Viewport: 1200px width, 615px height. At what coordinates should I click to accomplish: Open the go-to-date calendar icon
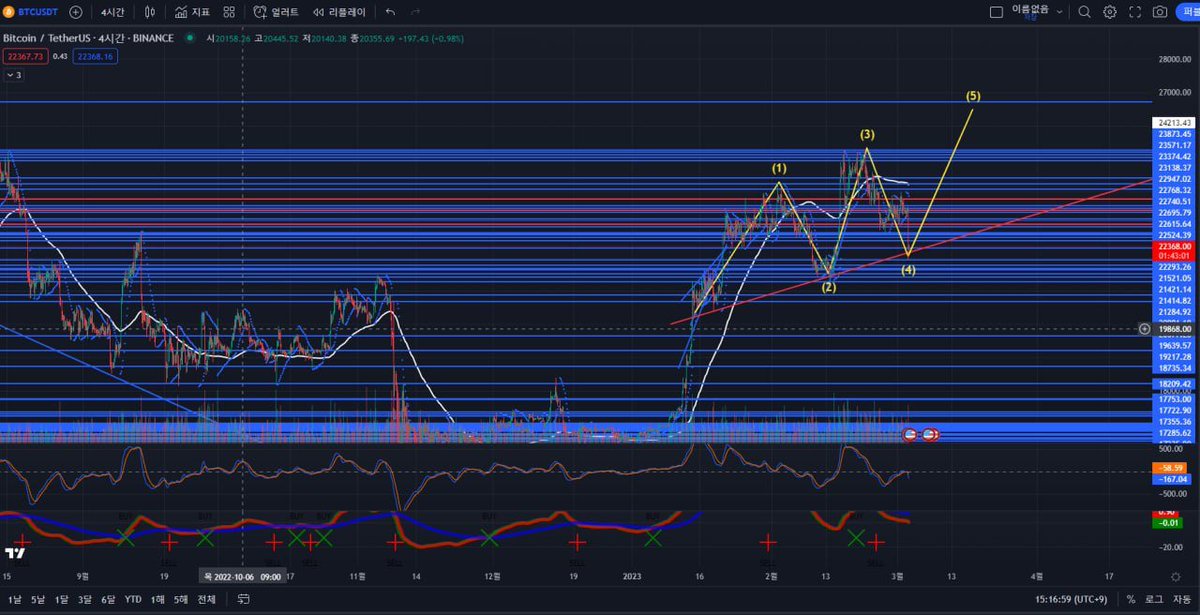click(x=243, y=600)
